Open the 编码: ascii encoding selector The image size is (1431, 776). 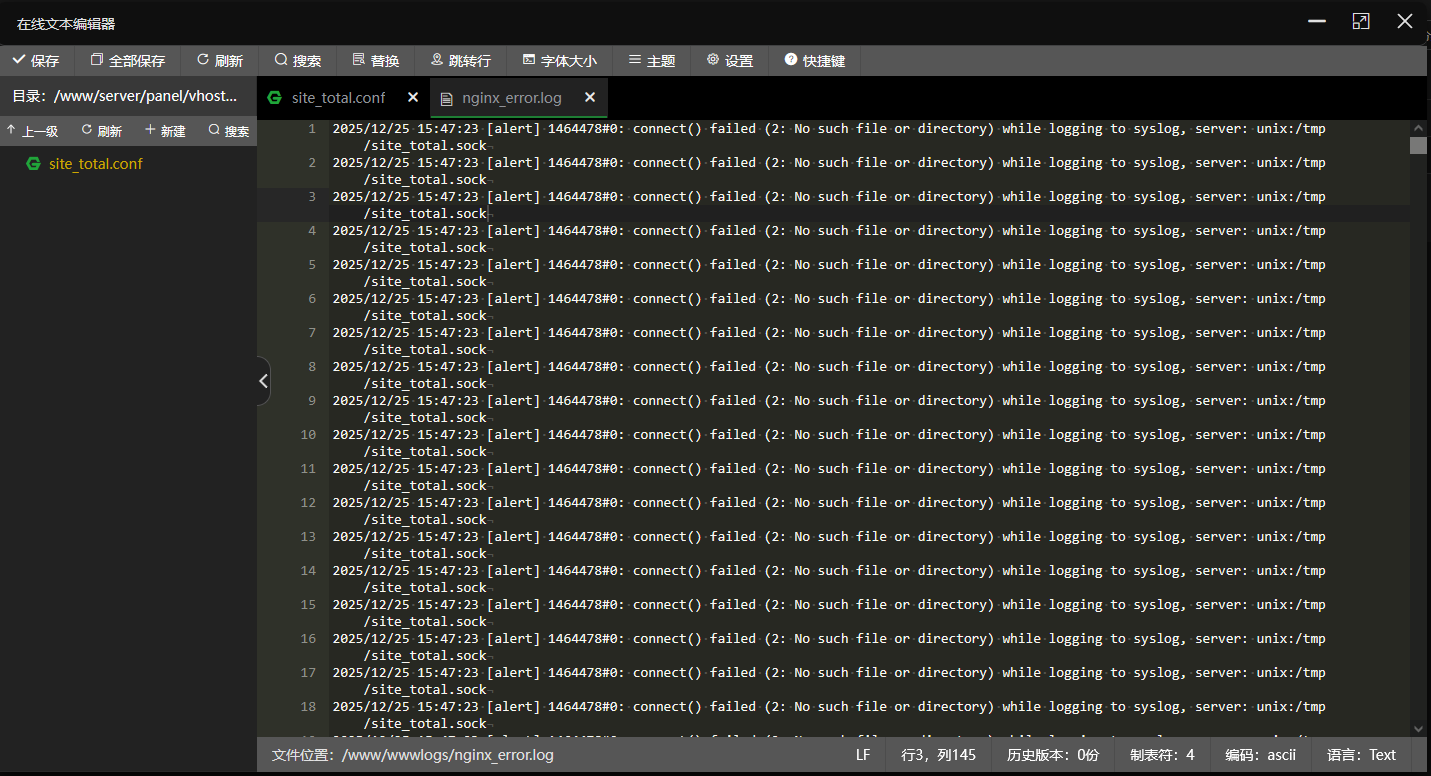1259,754
